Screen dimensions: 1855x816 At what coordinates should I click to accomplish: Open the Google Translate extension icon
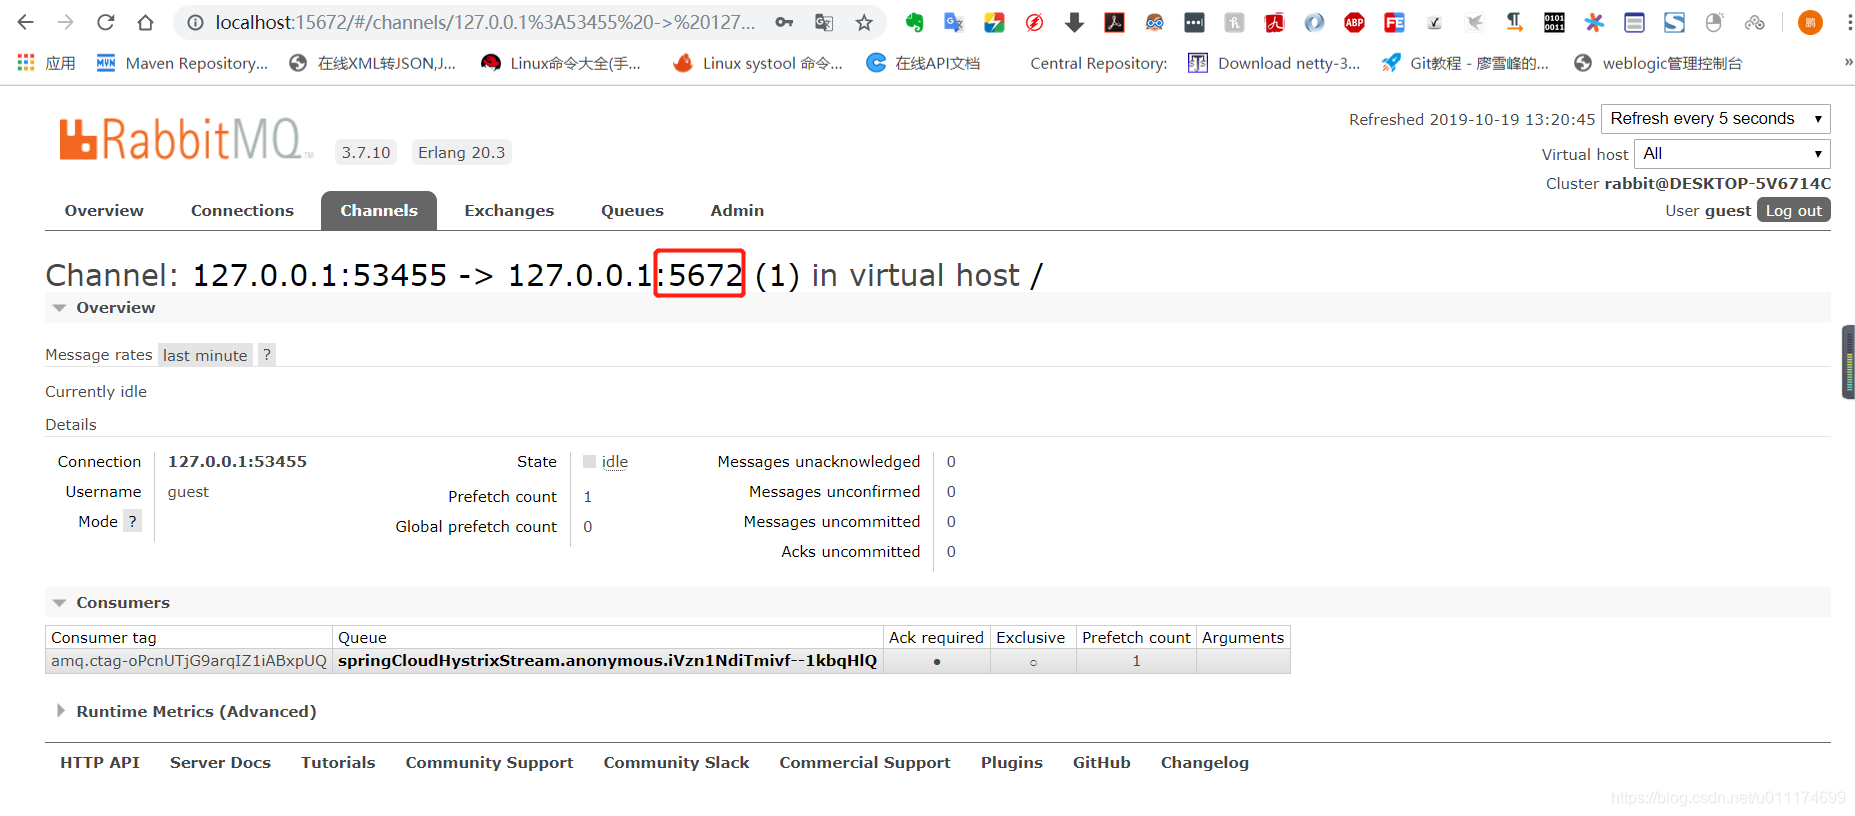click(x=954, y=22)
